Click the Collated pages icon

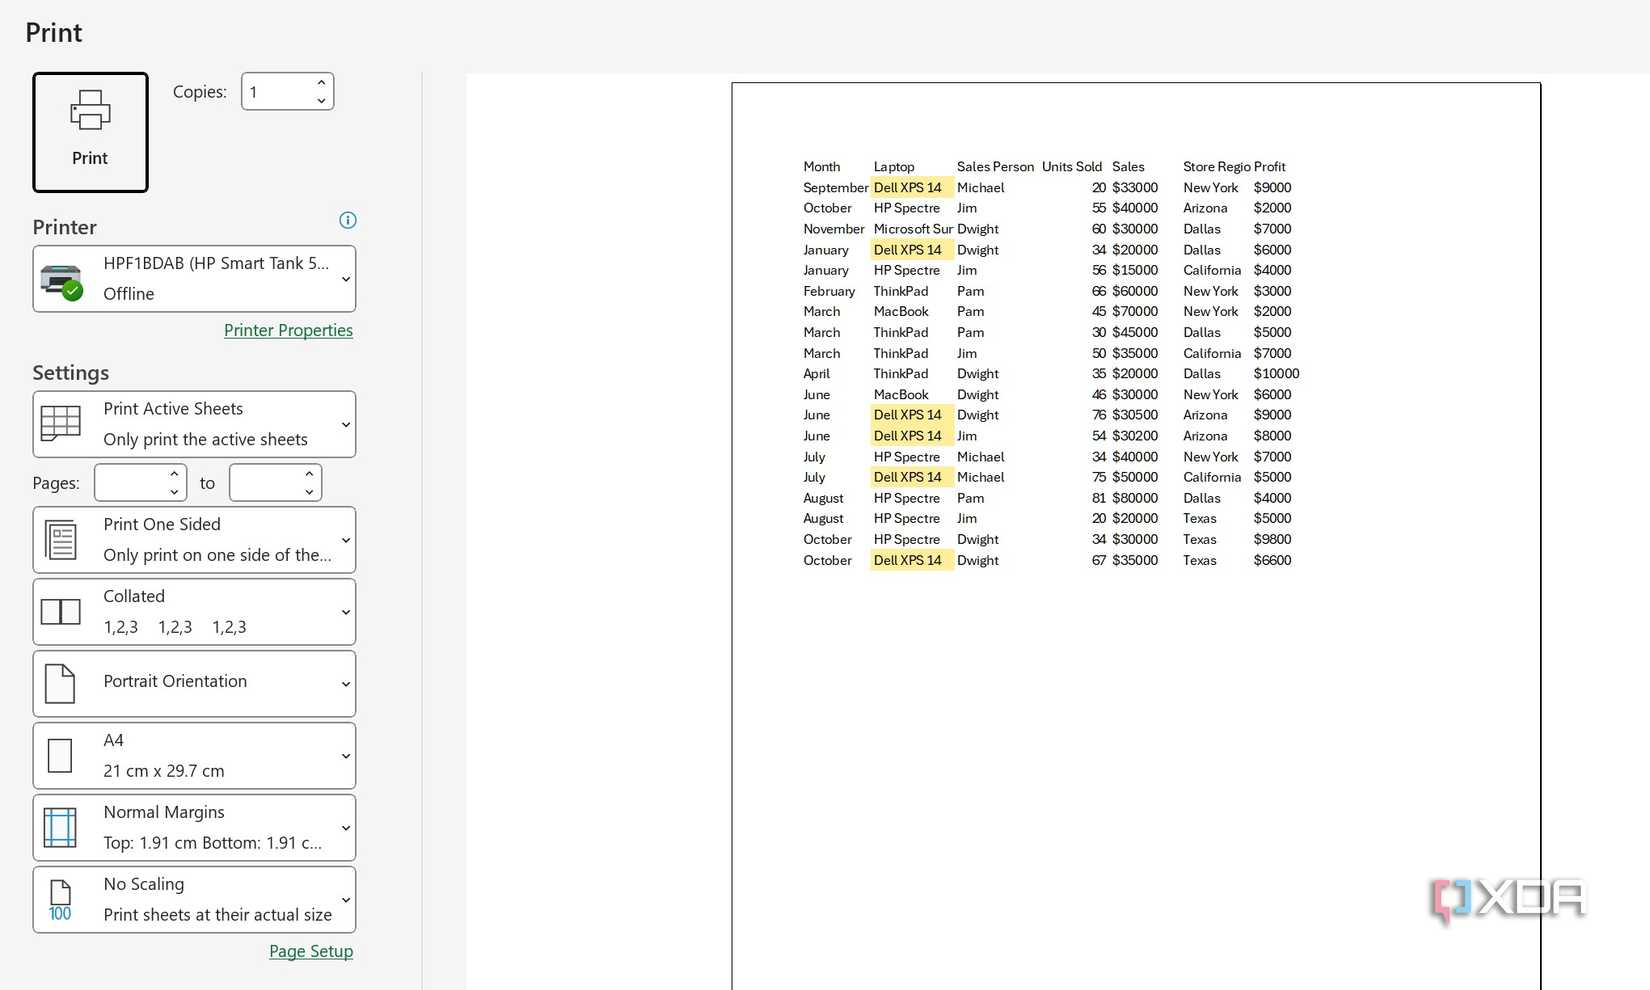(61, 612)
